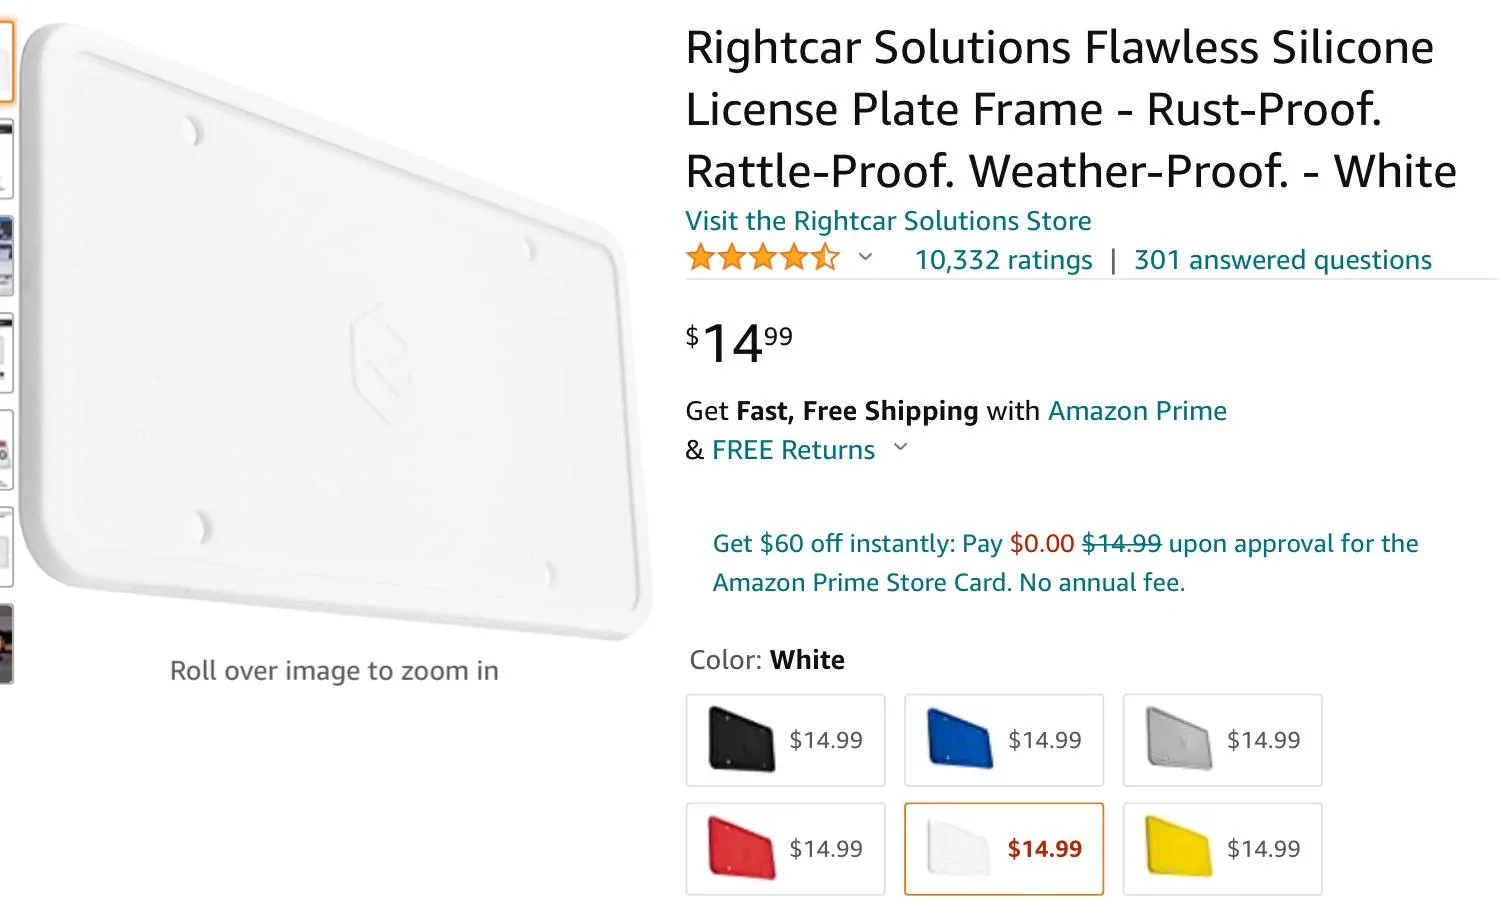Select the yellow frame color option

pyautogui.click(x=1222, y=849)
